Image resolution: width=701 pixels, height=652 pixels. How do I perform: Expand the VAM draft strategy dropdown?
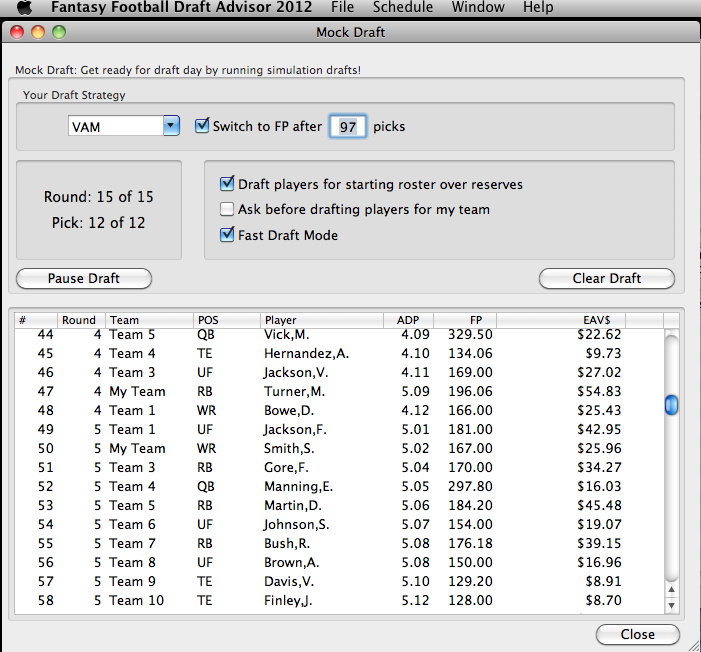[171, 126]
